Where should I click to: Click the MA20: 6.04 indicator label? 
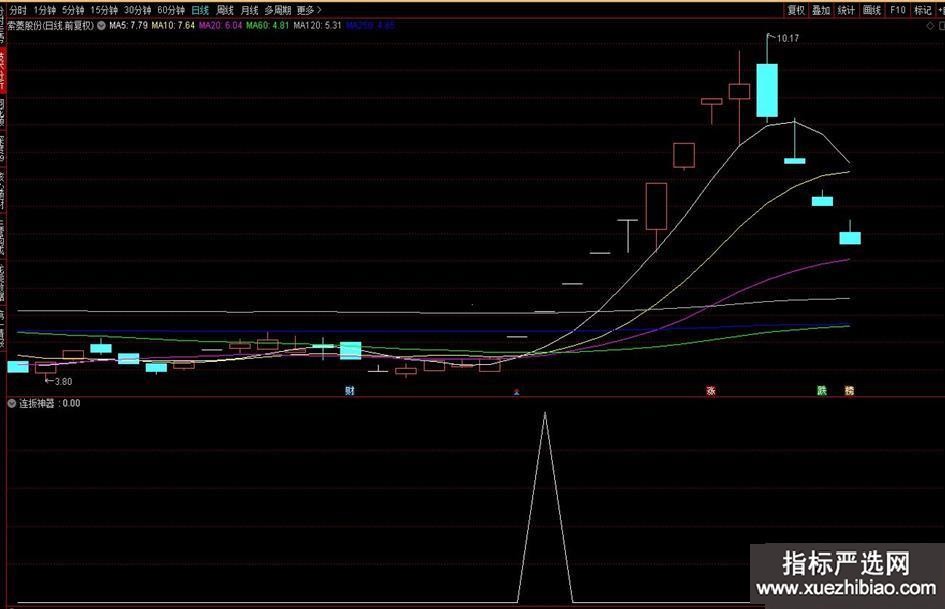coord(221,26)
